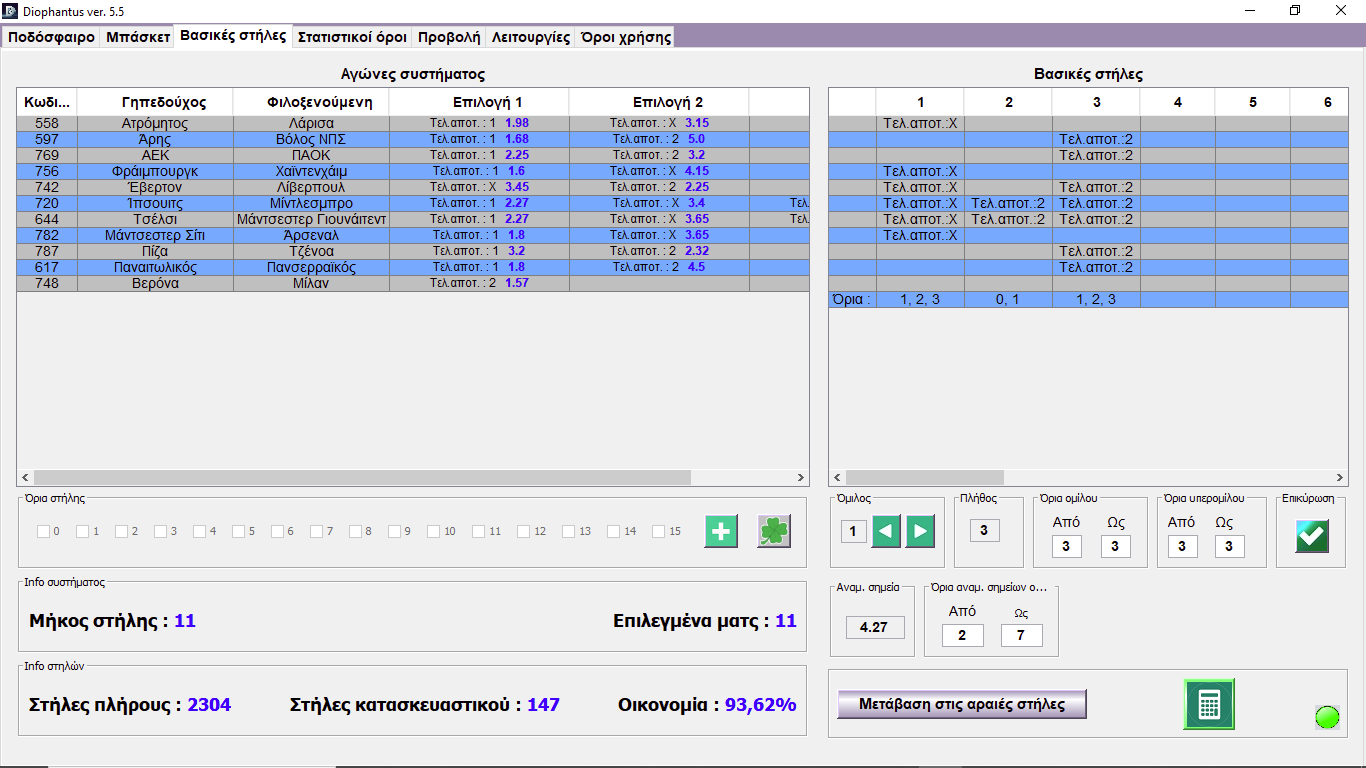Select the Μάντσεστερ Σίτι match row
Screen dimensions: 1366x768
(x=413, y=235)
